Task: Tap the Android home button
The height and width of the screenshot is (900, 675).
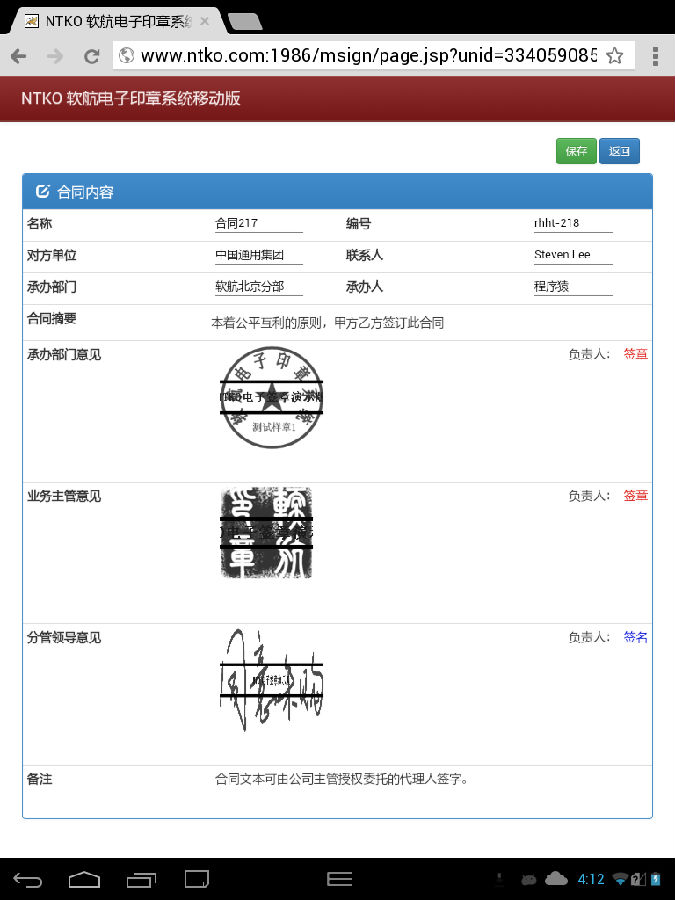Action: (84, 879)
